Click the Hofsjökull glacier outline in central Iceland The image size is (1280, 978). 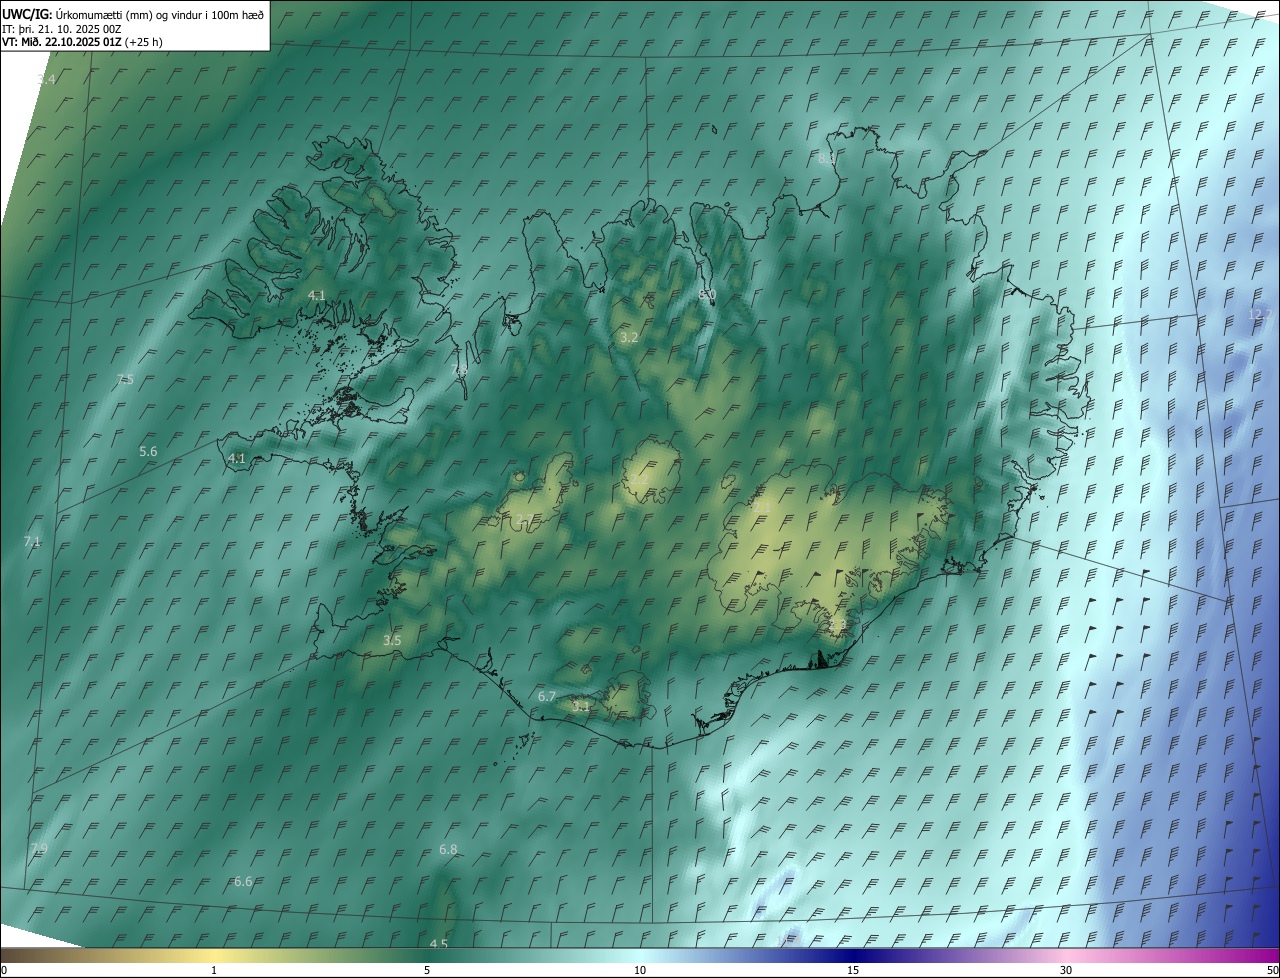click(x=651, y=473)
